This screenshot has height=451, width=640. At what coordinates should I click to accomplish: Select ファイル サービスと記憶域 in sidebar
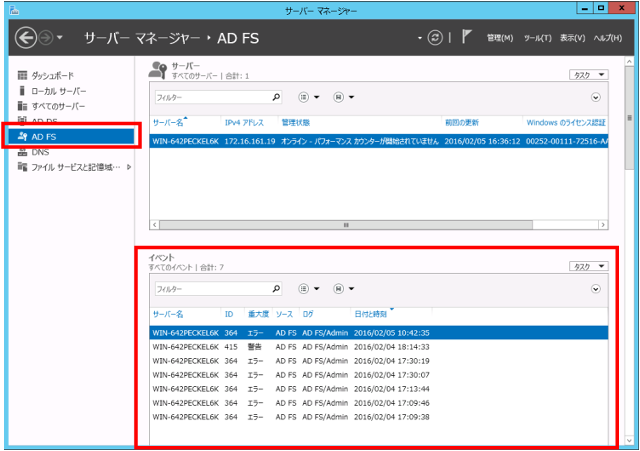(x=76, y=167)
